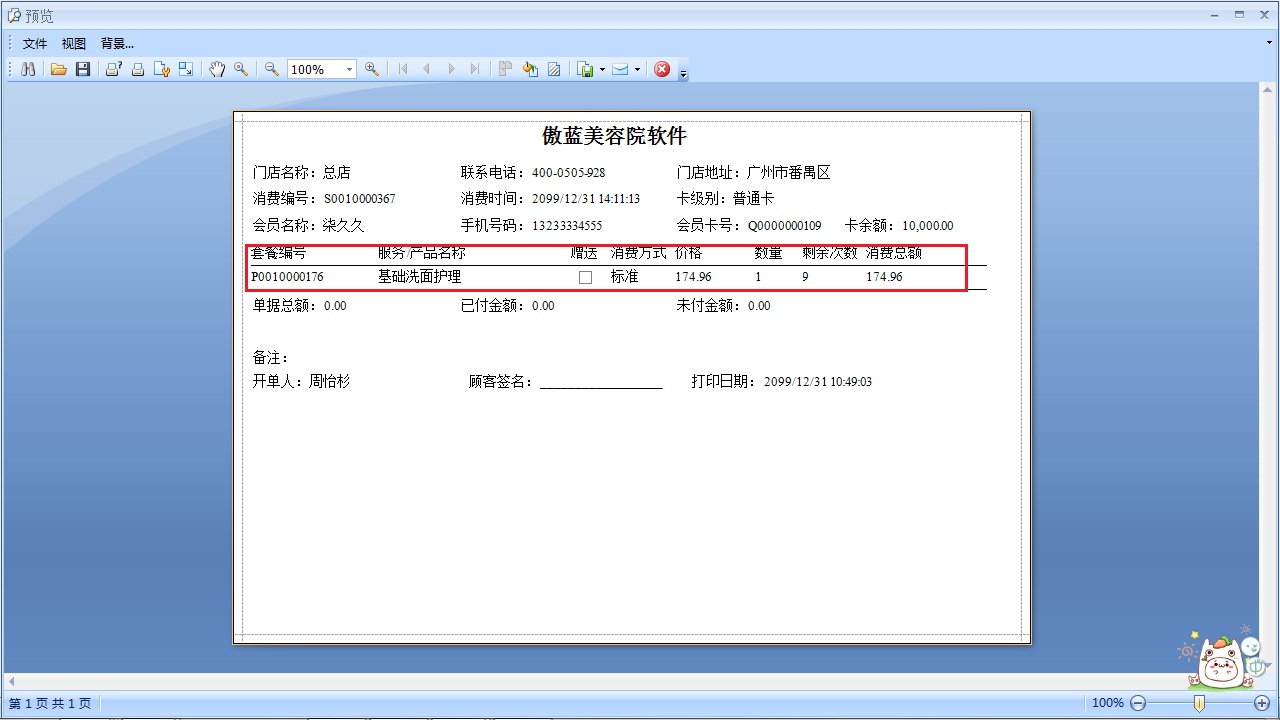Click the 背景... menu item
The image size is (1280, 720).
pyautogui.click(x=117, y=43)
